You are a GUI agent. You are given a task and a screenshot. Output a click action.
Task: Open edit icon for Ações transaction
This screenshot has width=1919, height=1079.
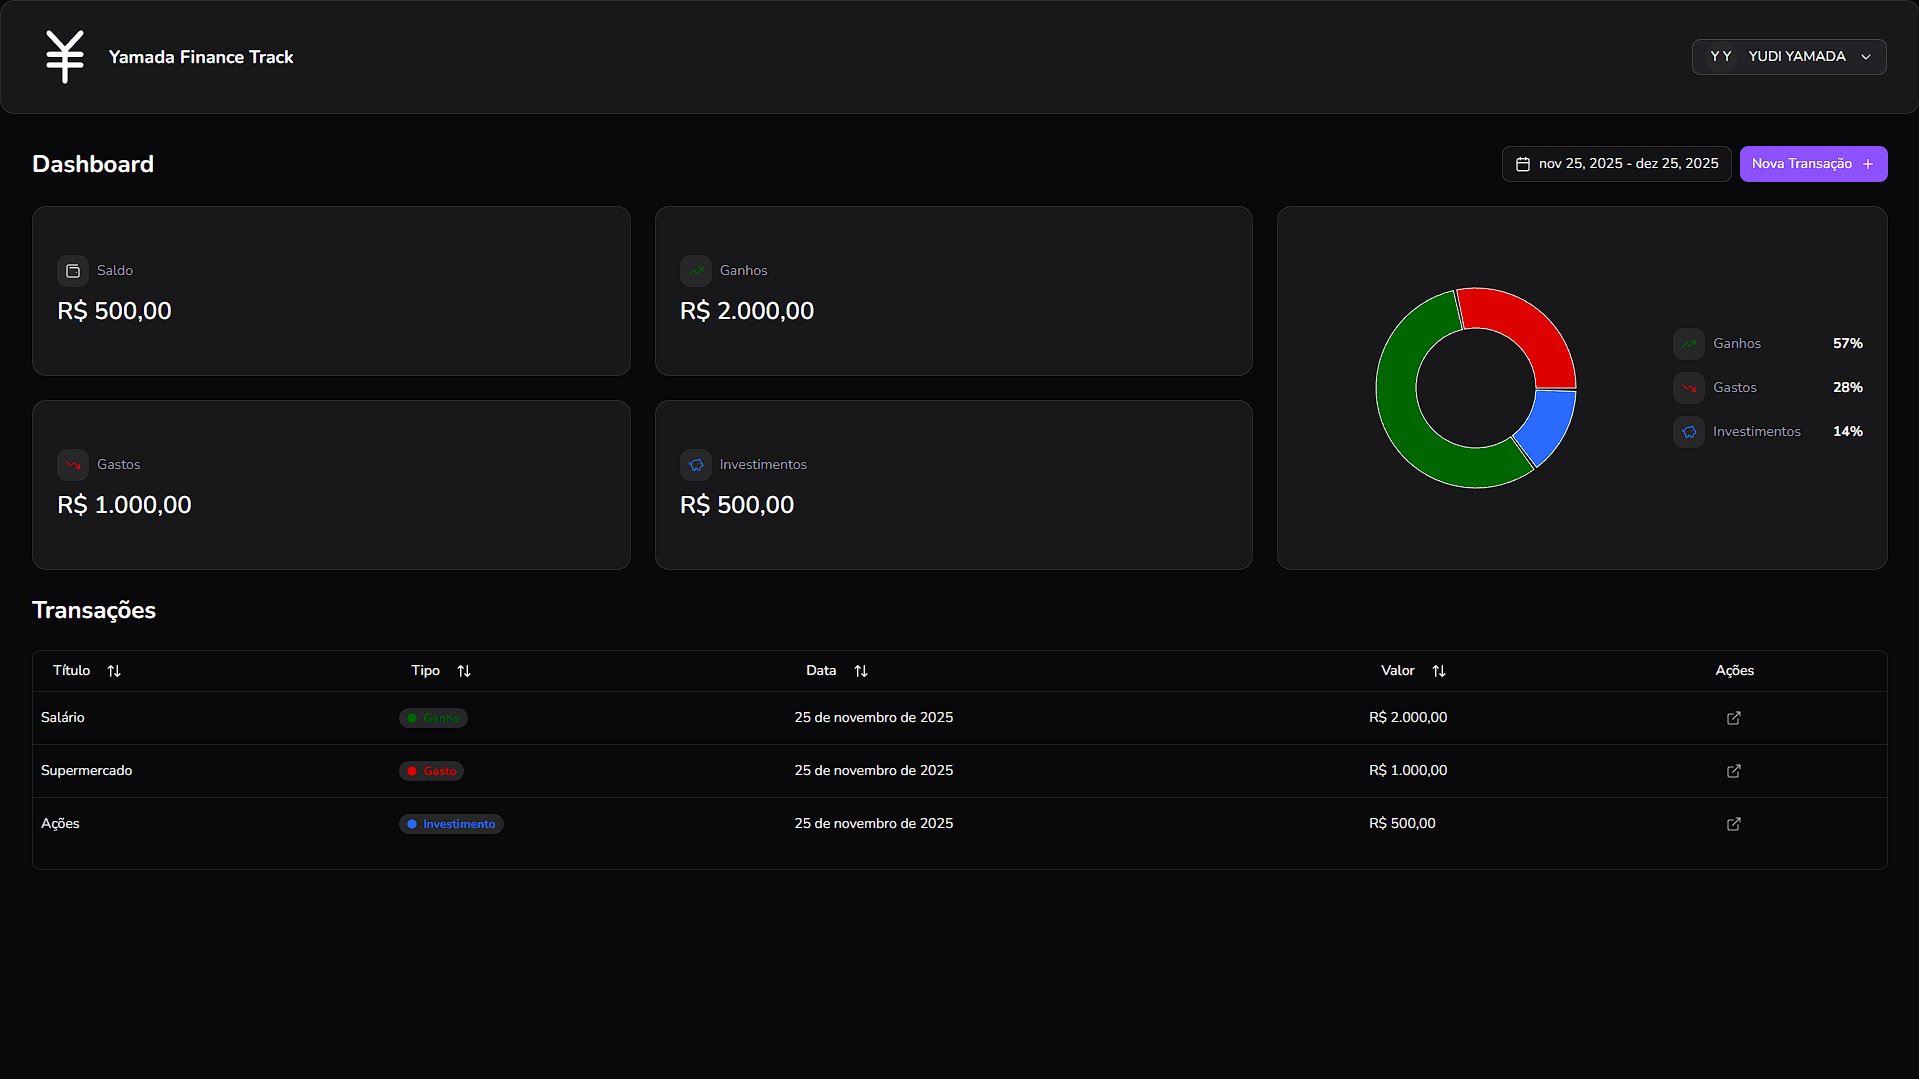coord(1733,824)
